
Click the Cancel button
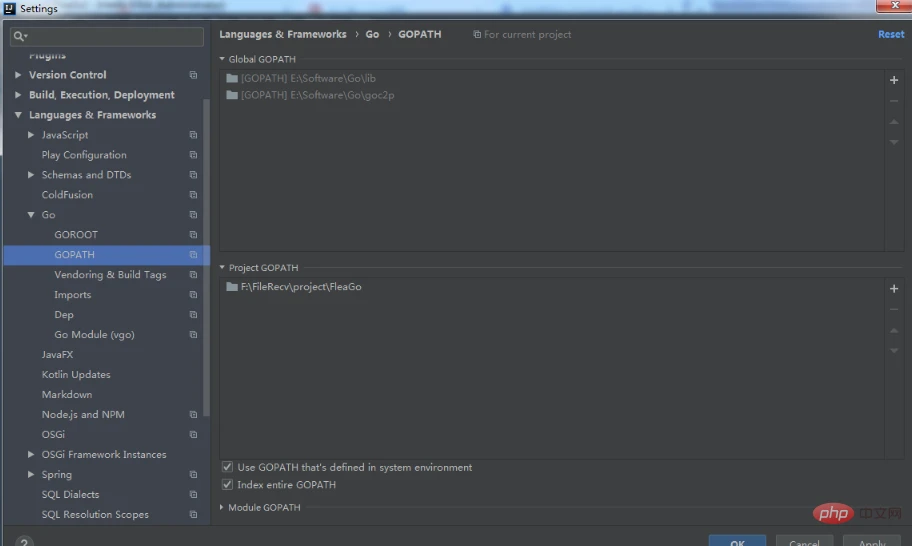804,541
